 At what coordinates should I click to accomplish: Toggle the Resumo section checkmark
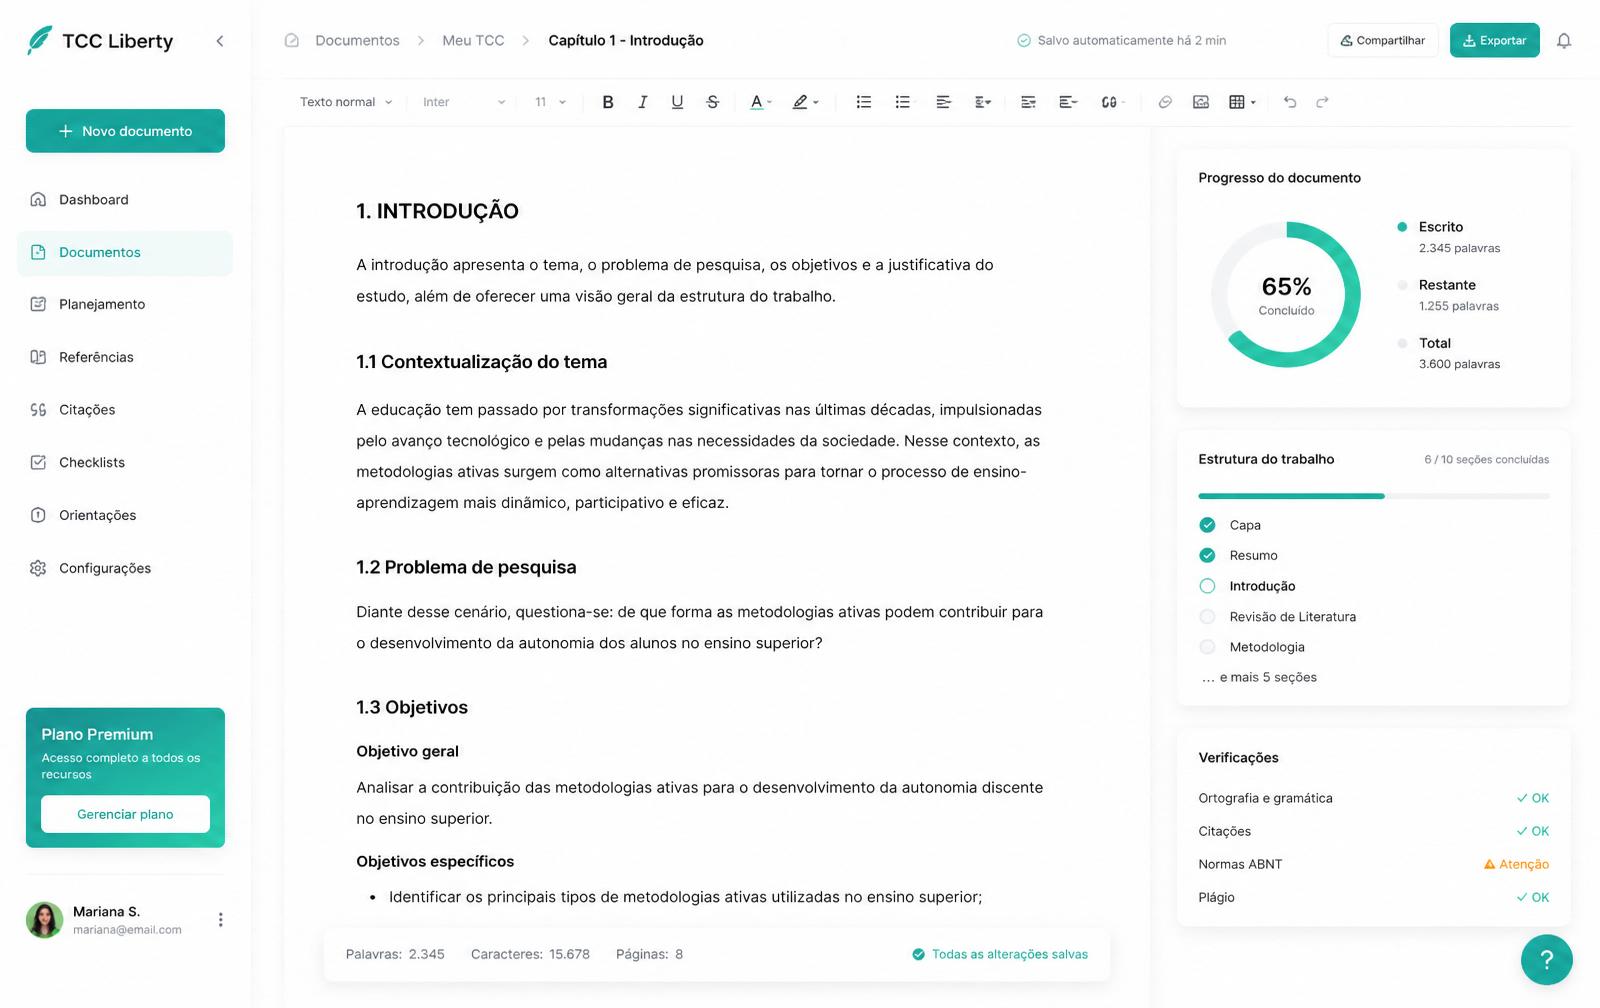(1207, 555)
